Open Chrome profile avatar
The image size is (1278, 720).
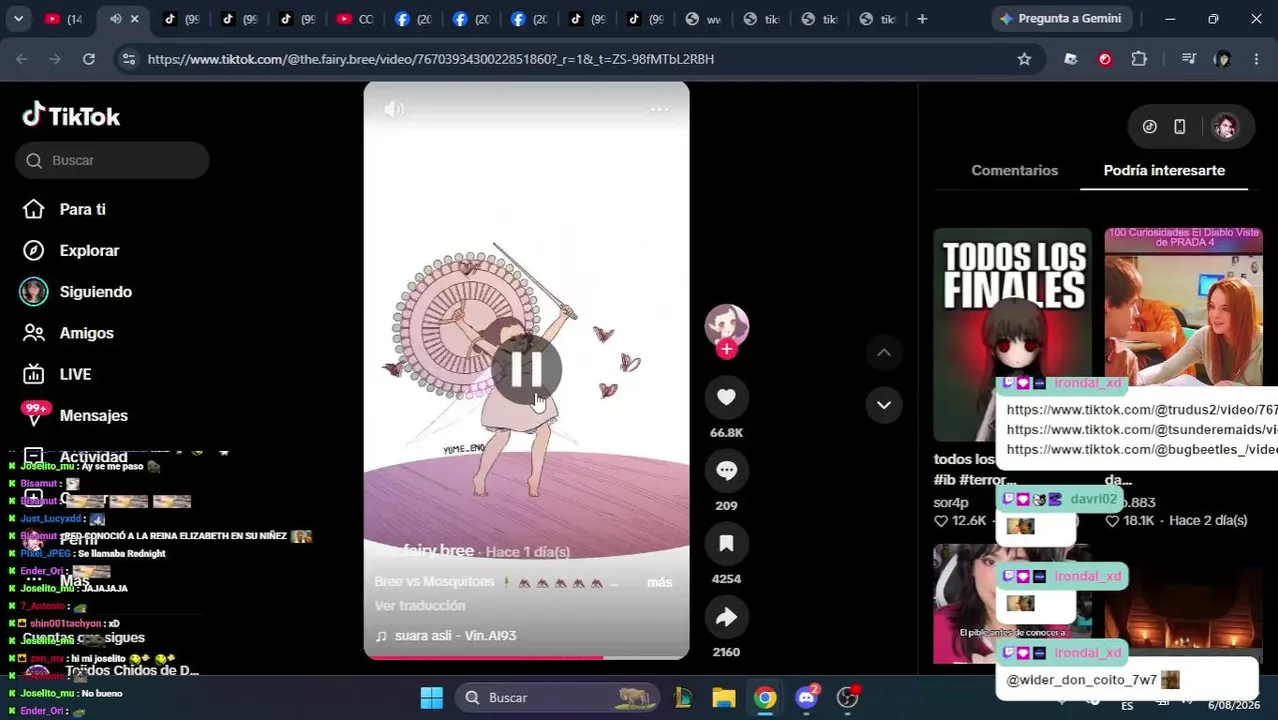(x=1222, y=59)
